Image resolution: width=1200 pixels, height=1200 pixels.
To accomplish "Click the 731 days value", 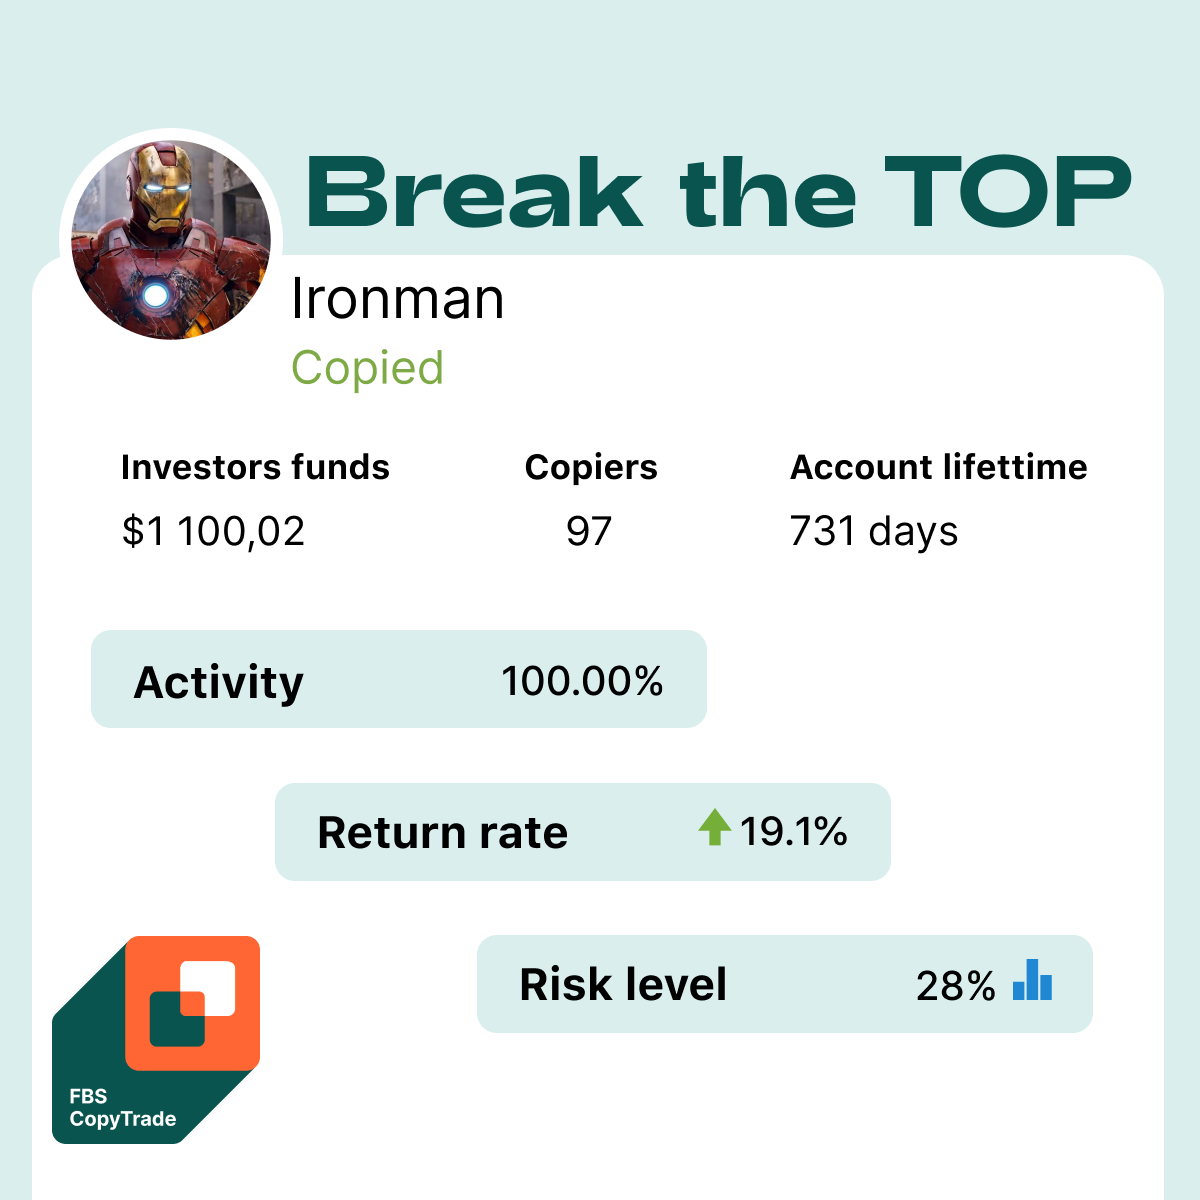I will [x=874, y=532].
